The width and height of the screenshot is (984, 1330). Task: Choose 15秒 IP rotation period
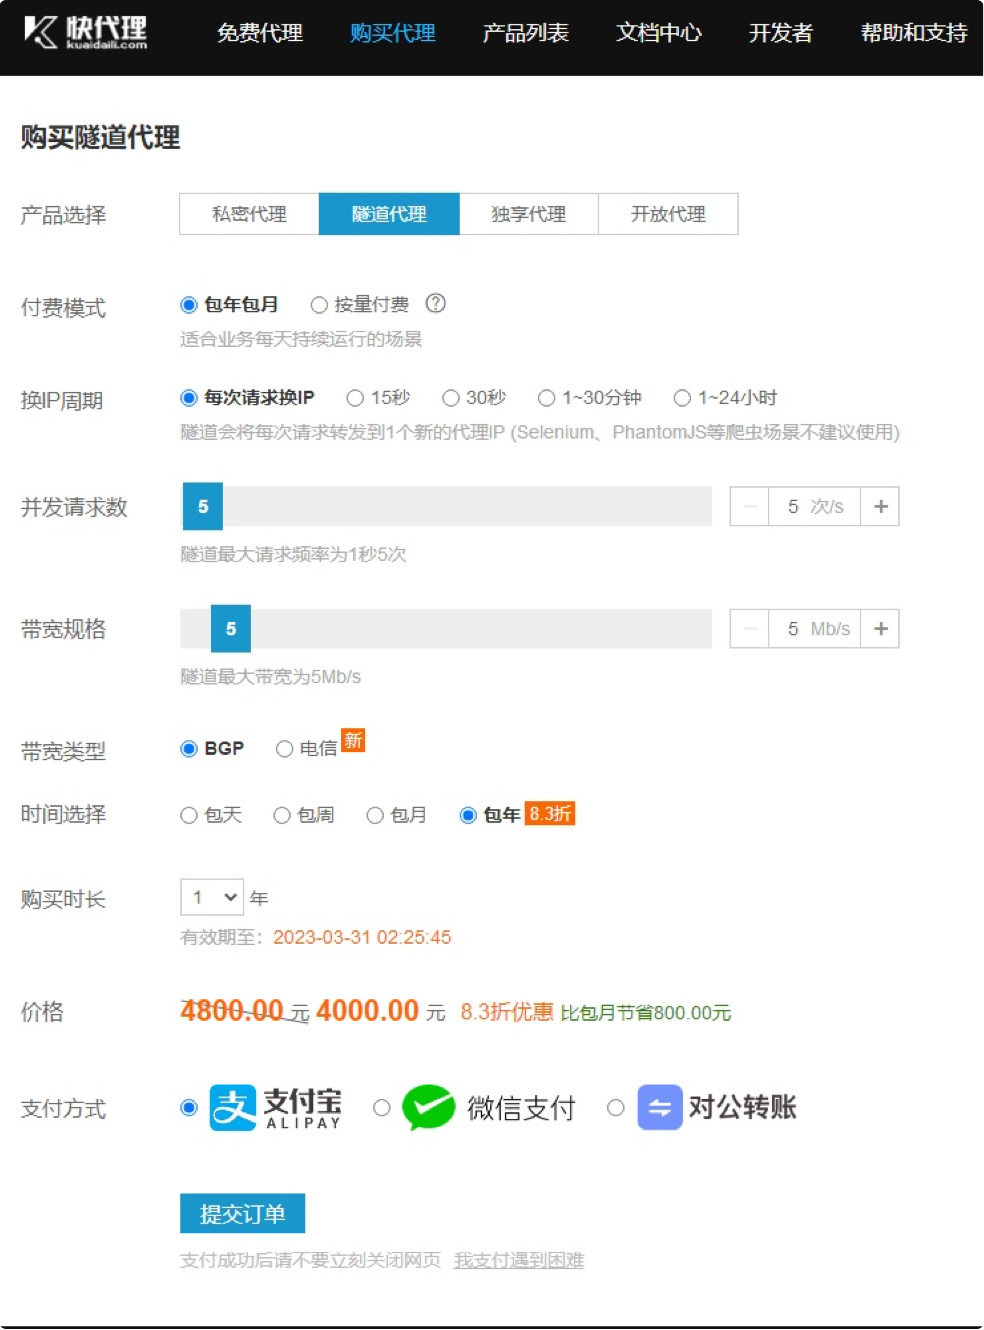tap(355, 398)
